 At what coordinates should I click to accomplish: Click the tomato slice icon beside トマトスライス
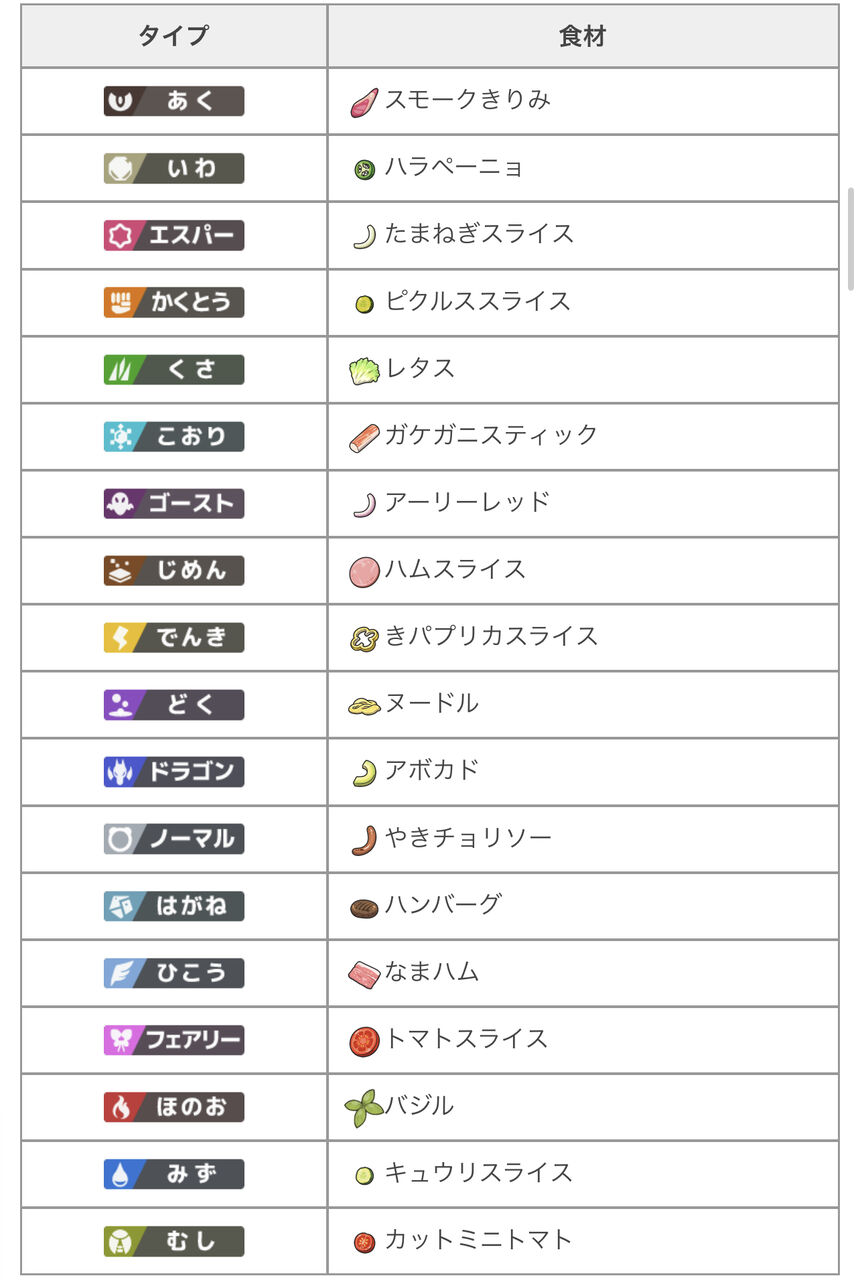[x=364, y=1042]
